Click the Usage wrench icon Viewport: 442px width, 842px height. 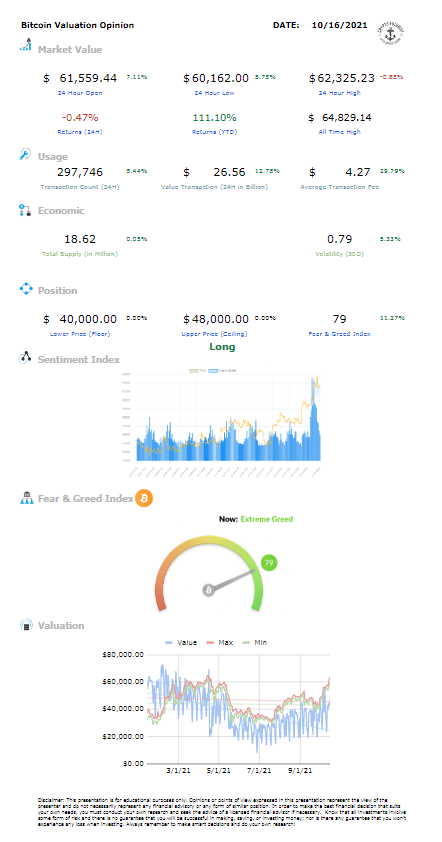click(25, 155)
